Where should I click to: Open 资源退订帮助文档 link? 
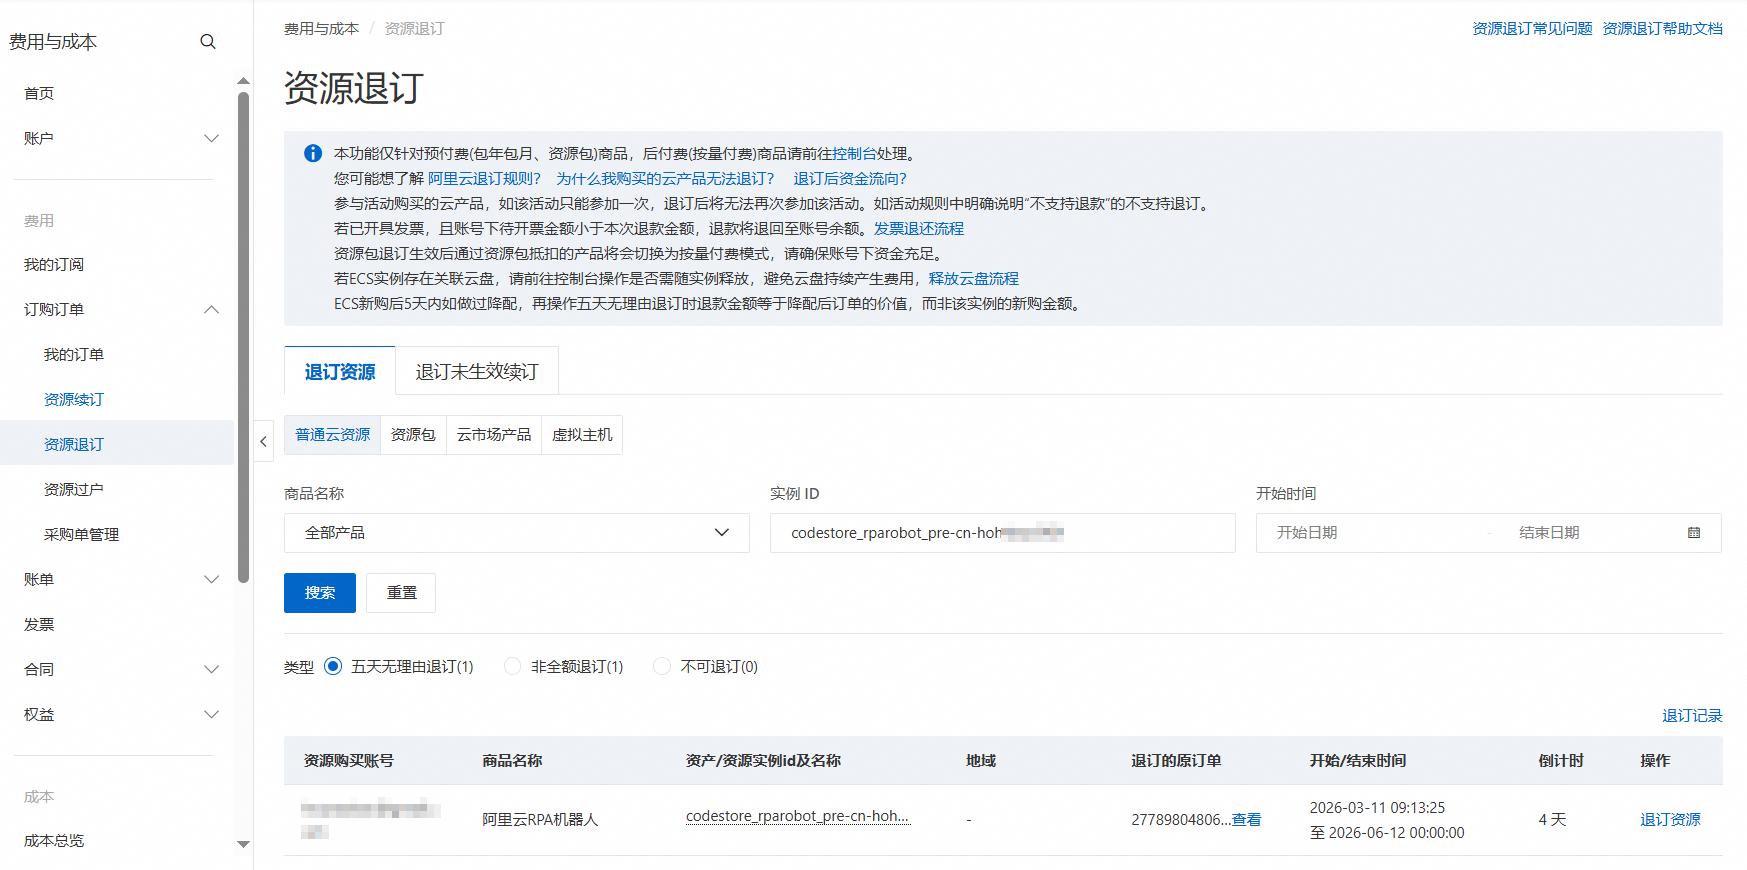click(1663, 29)
